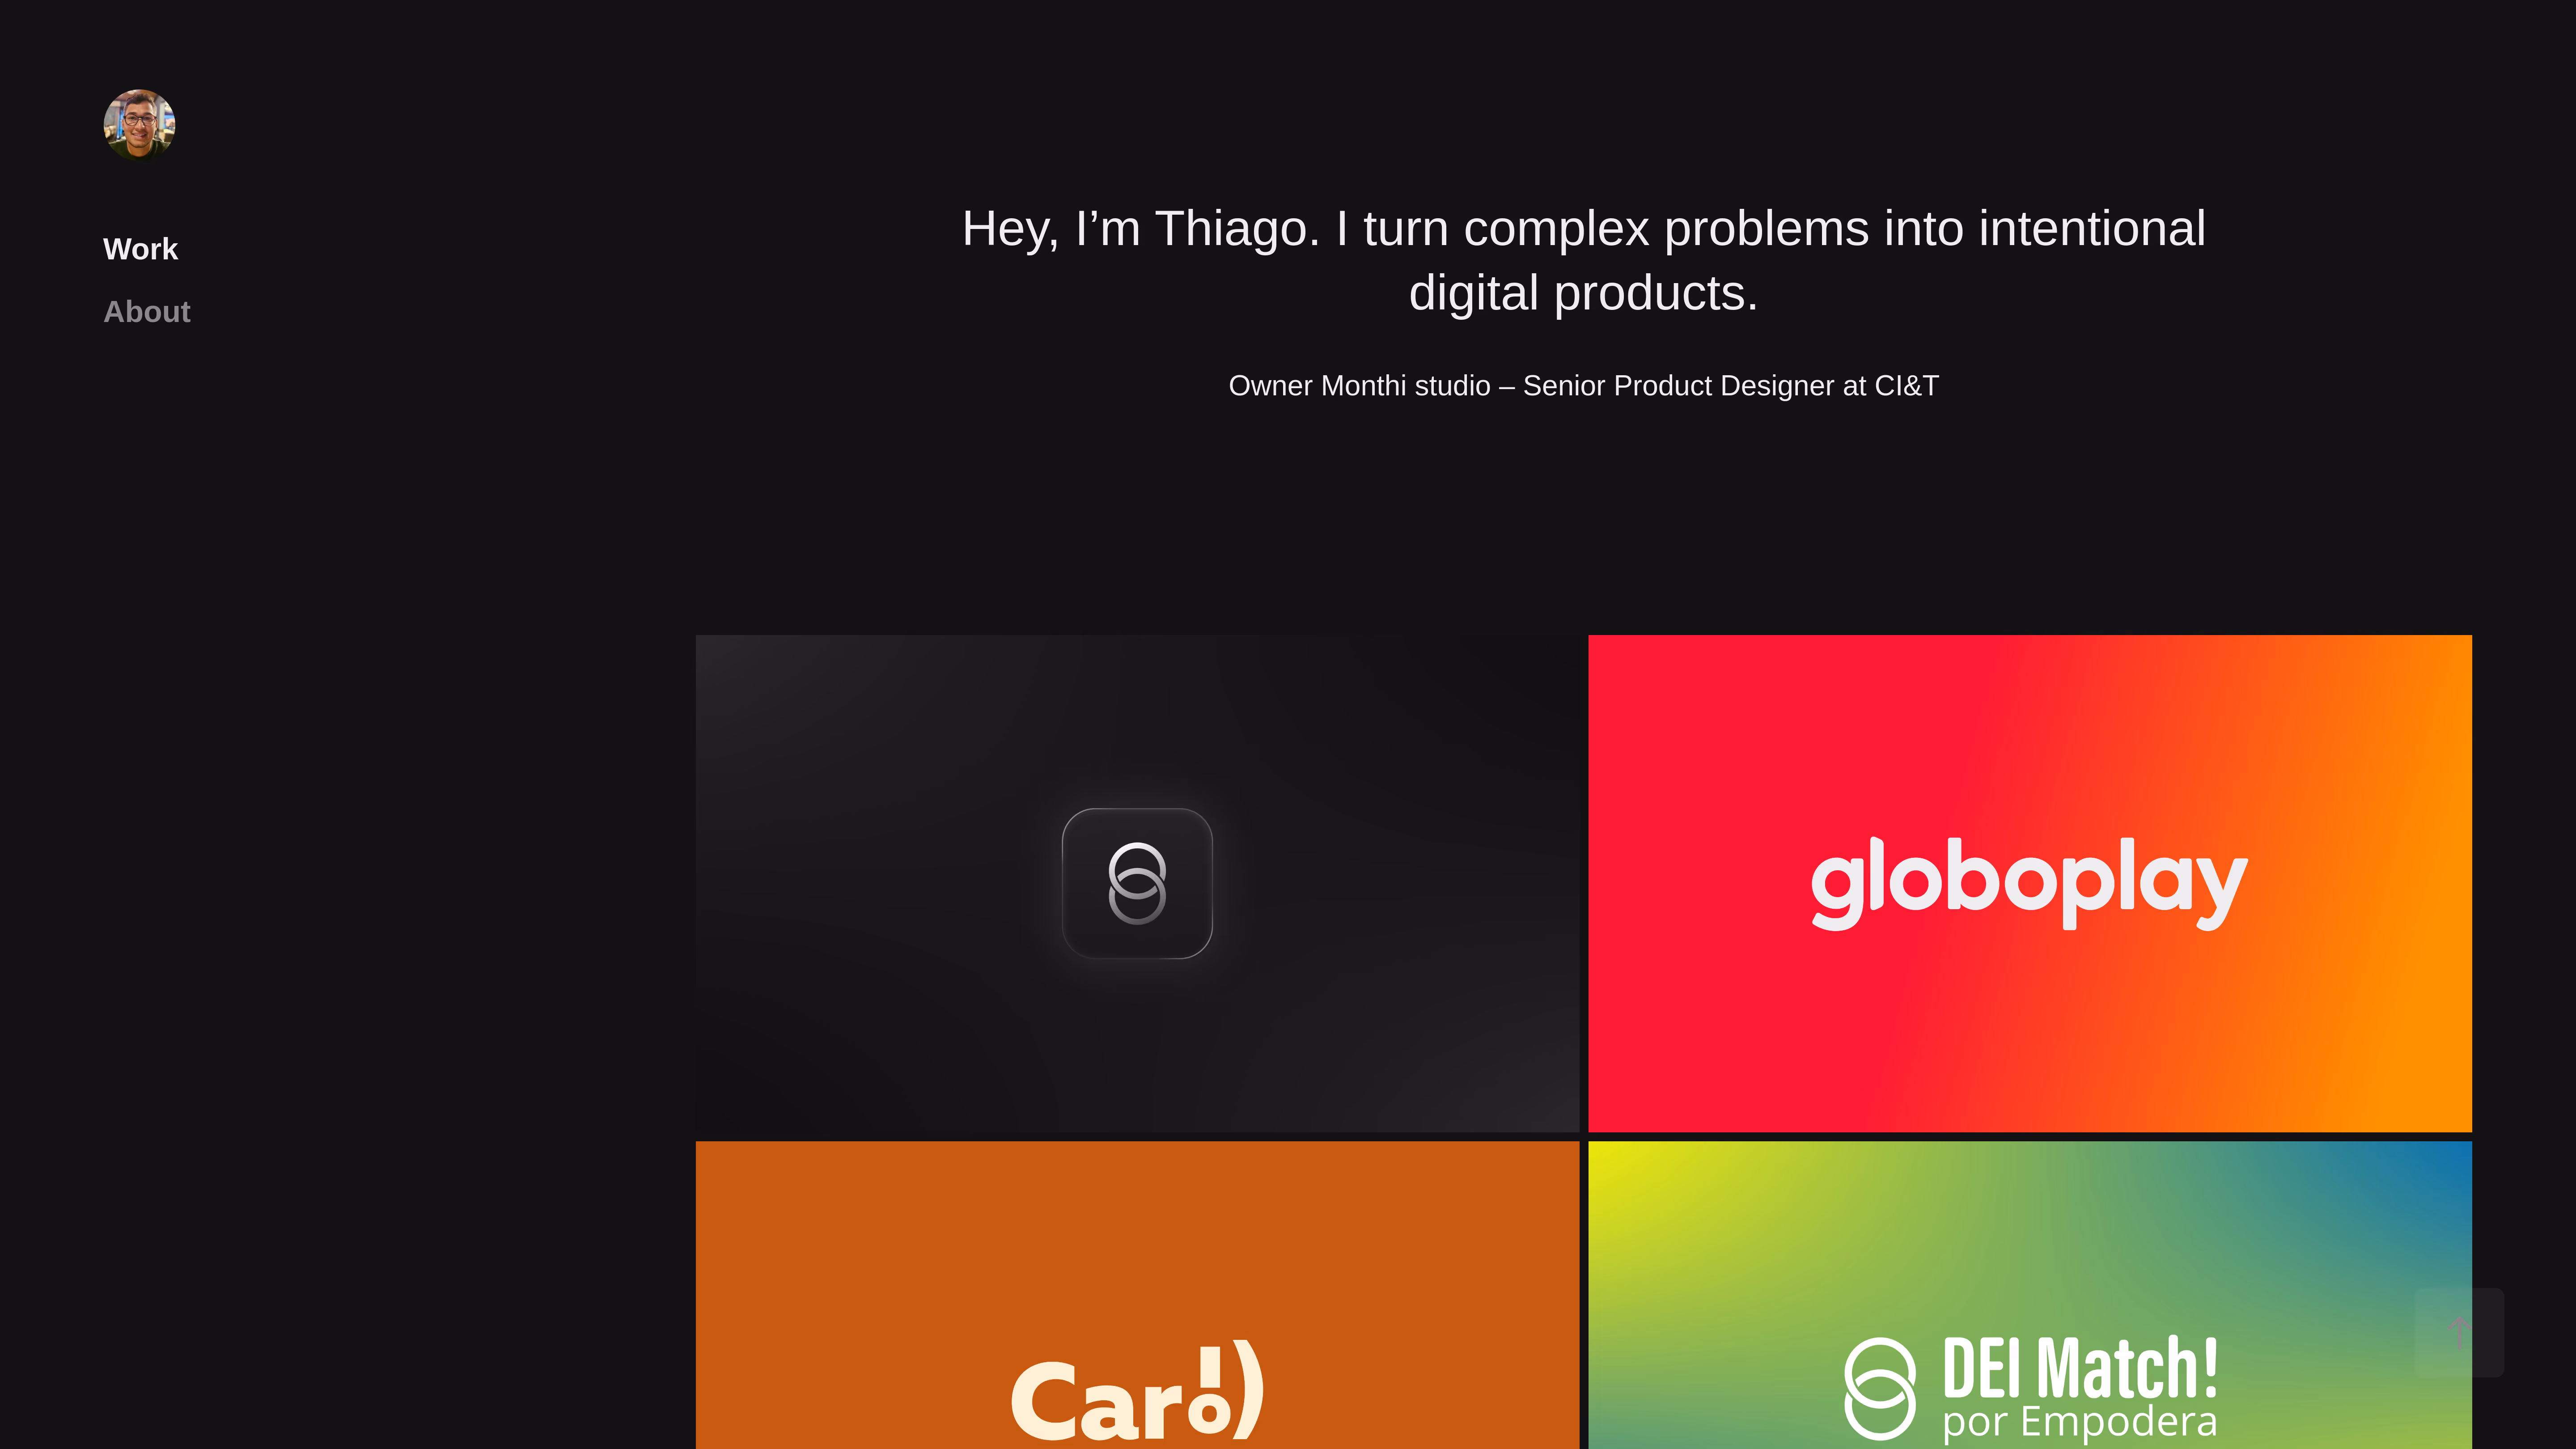Viewport: 2576px width, 1449px height.
Task: Open the orange Caro project card
Action: (x=1137, y=1295)
